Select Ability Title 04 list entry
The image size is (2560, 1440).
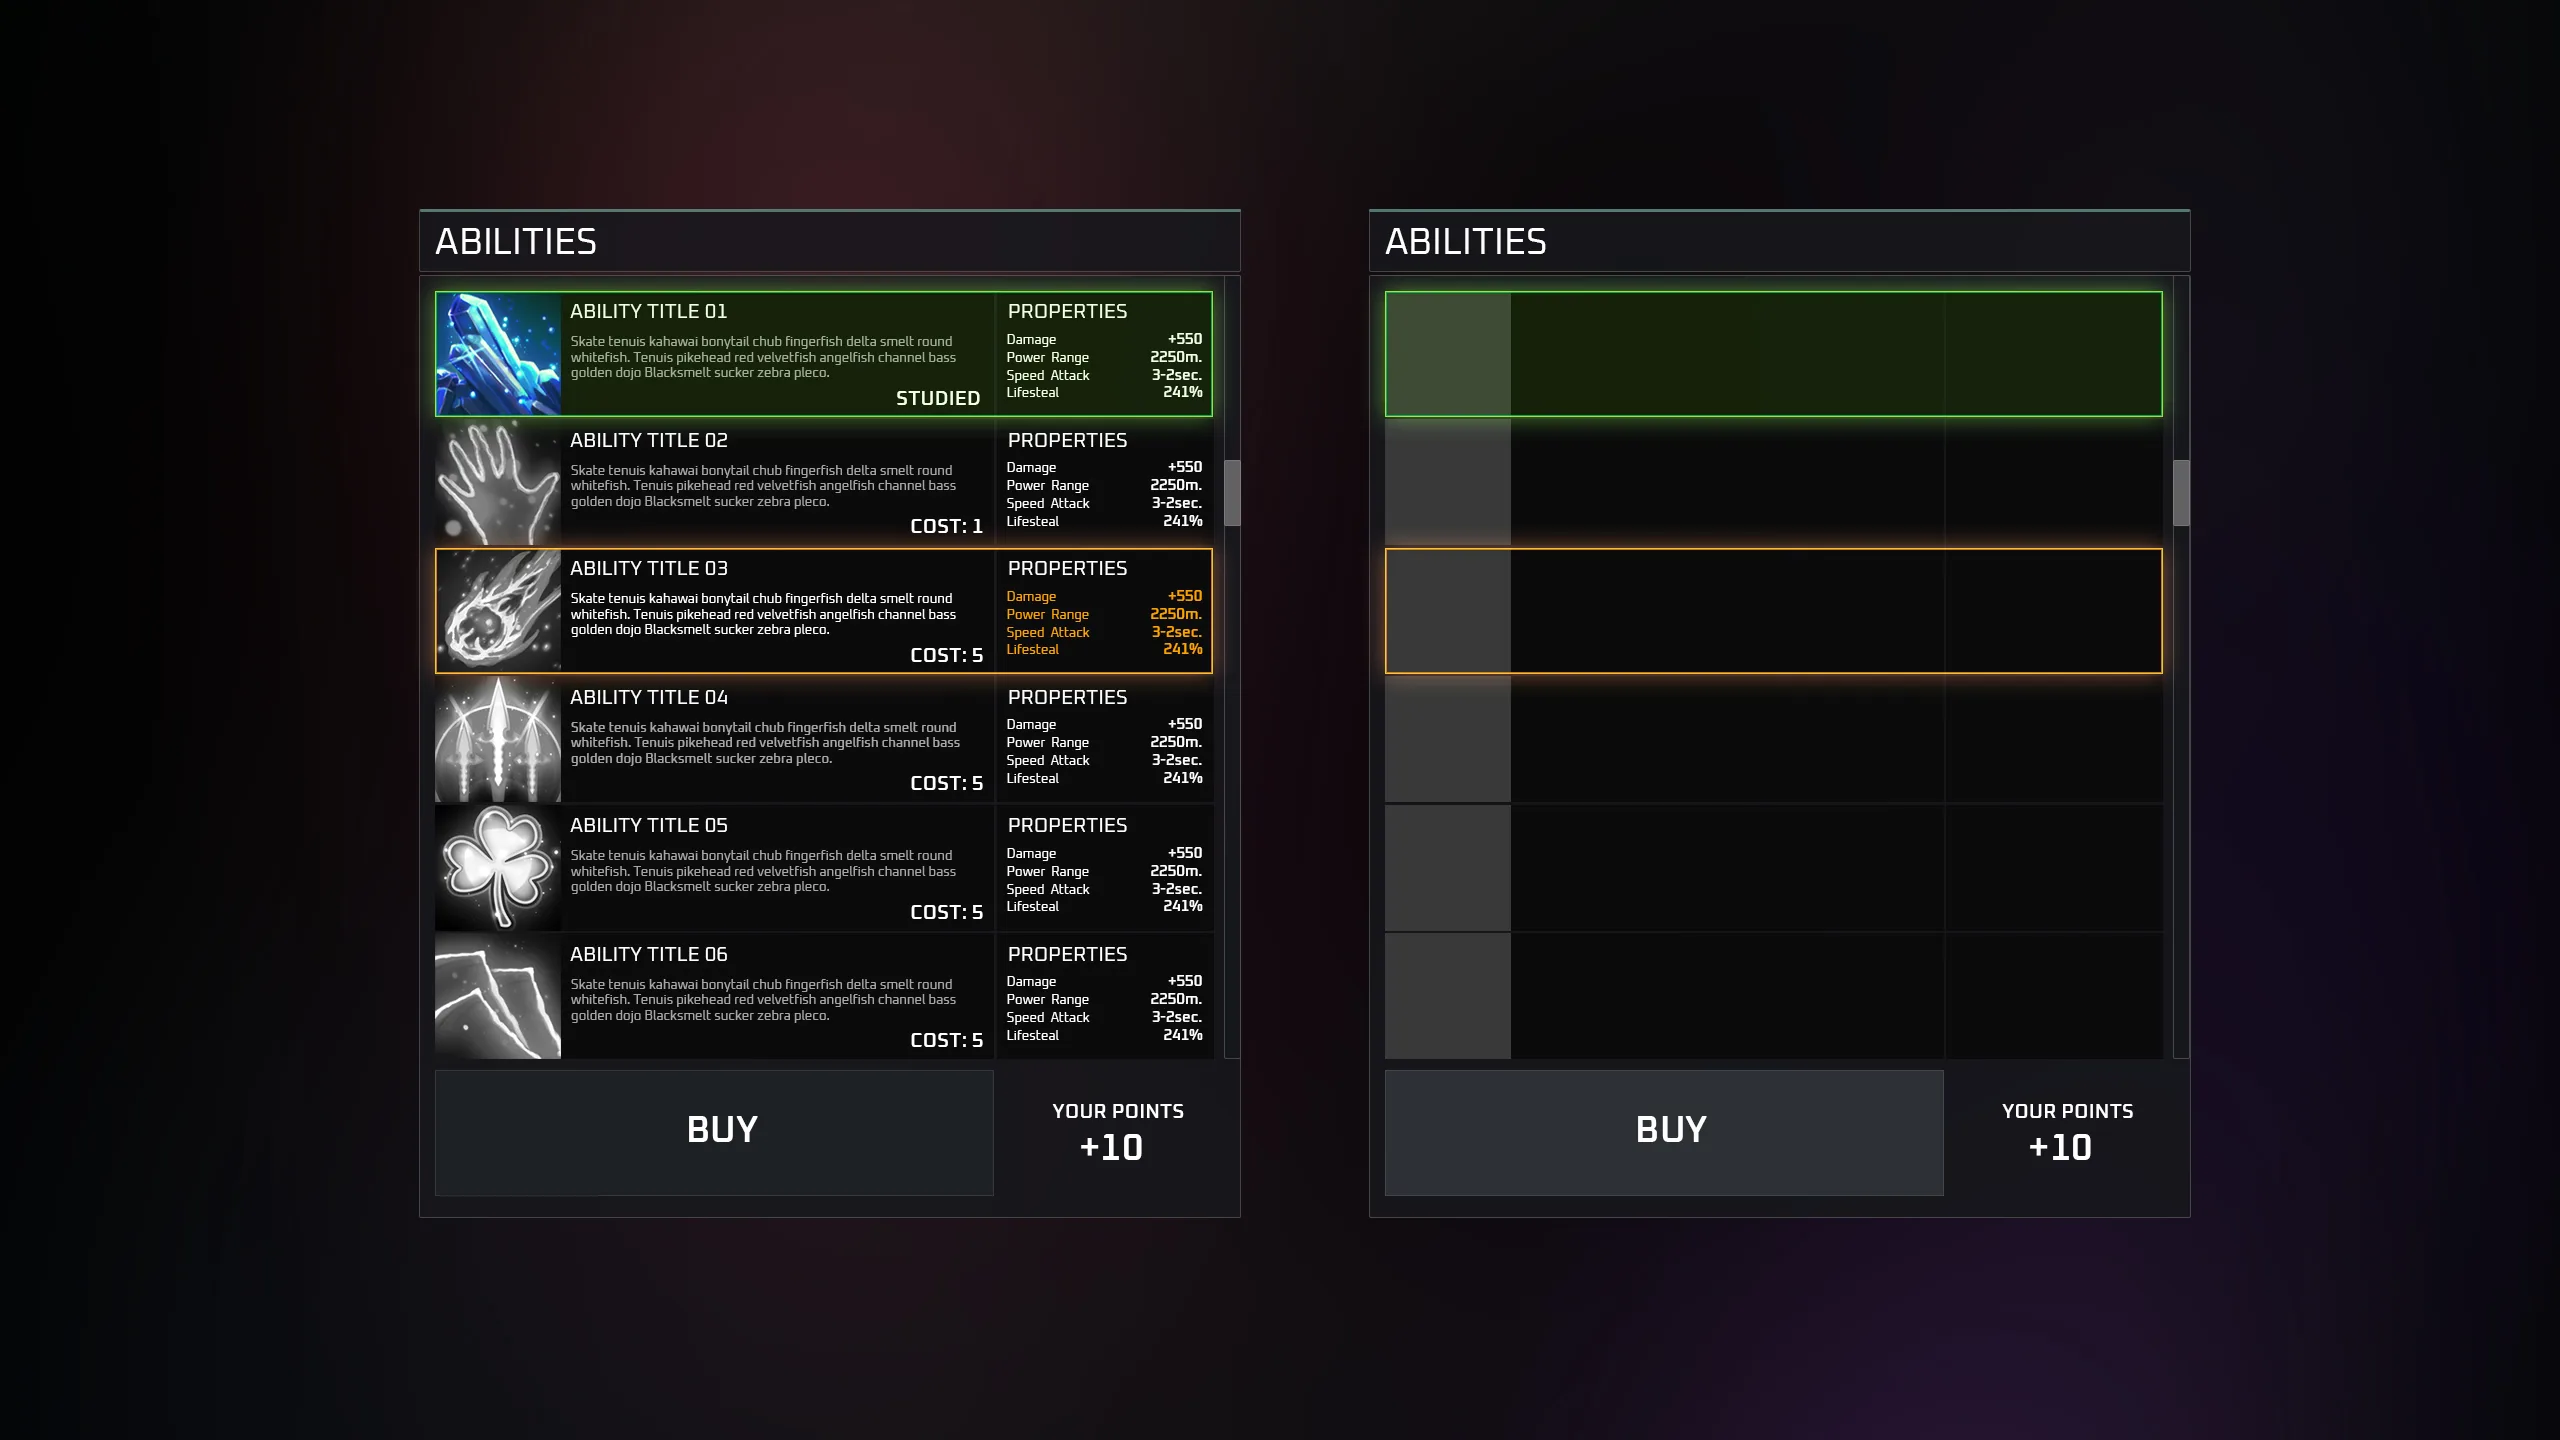[648, 697]
